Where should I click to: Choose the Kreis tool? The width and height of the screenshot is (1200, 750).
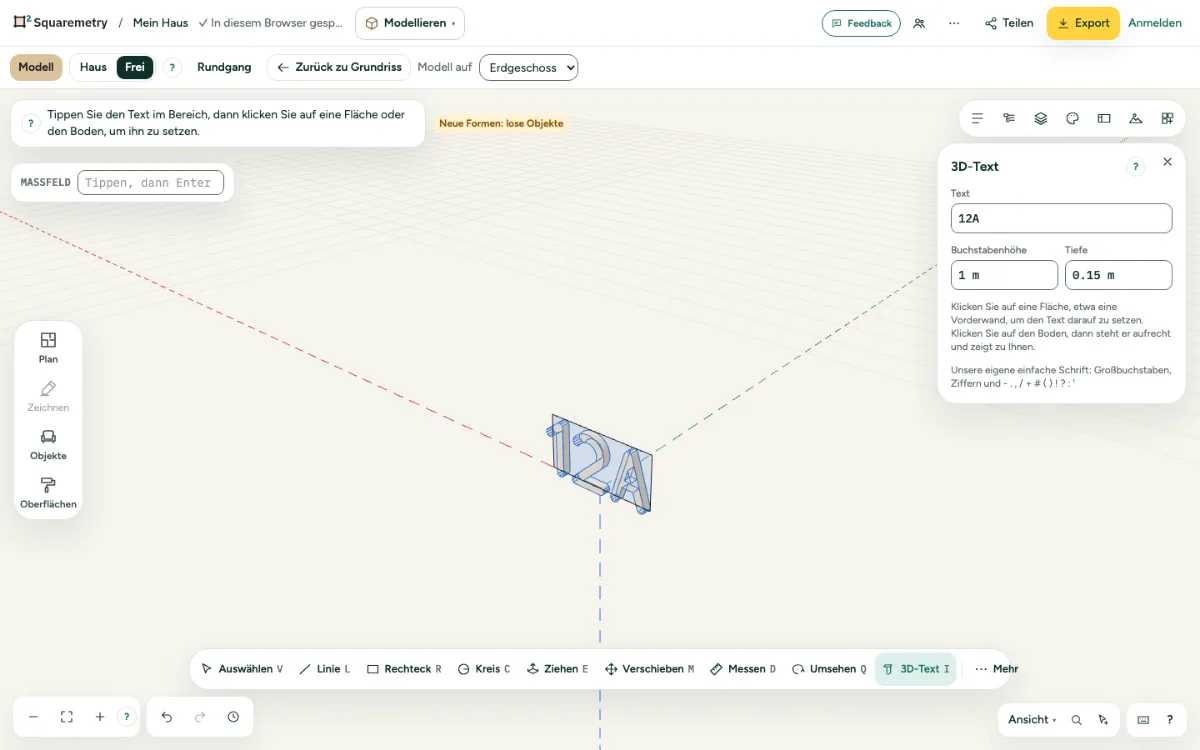pos(484,669)
